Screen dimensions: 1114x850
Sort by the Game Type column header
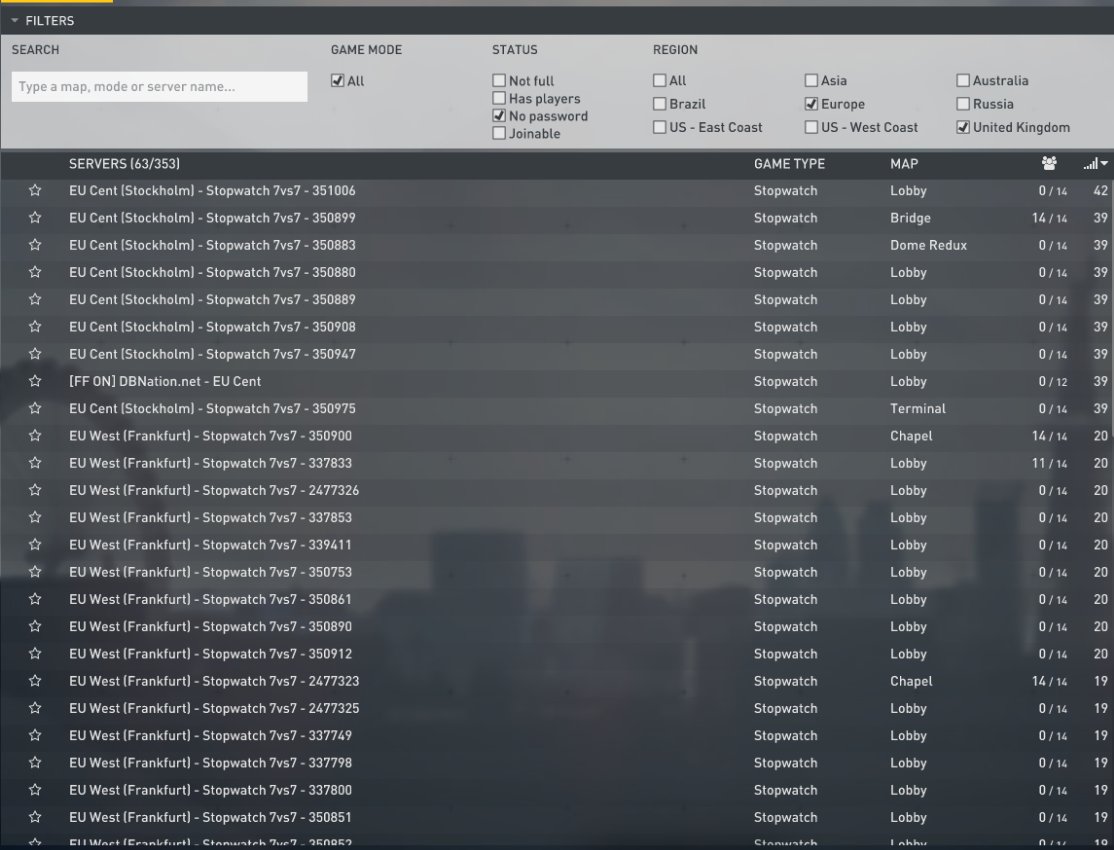(789, 163)
